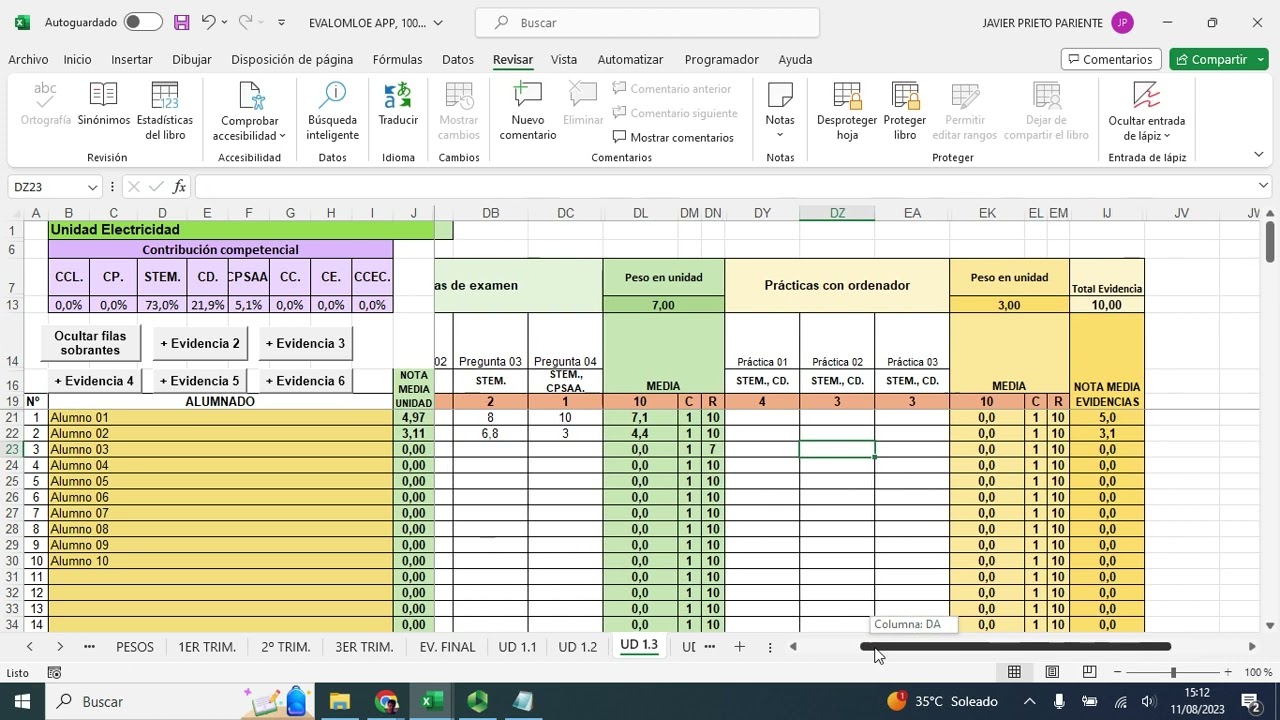
Task: Collapse the ribbon with the chevron
Action: (1258, 154)
